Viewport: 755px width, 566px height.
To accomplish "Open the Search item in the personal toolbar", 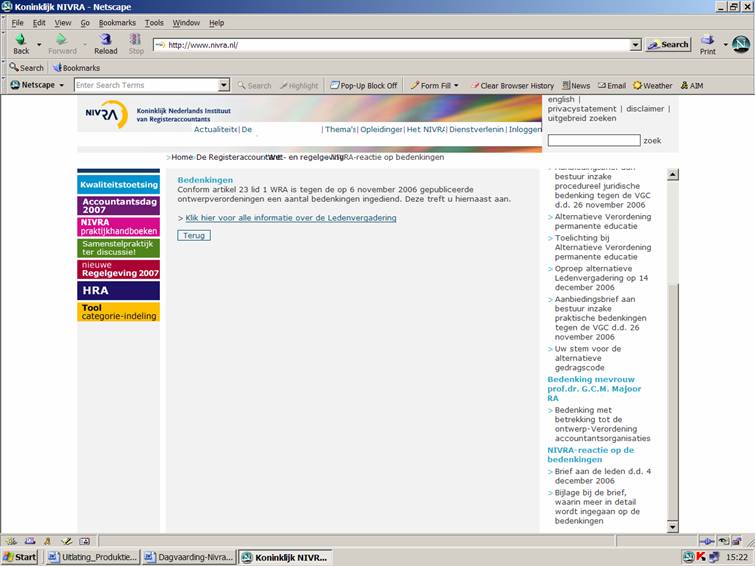I will 26,67.
